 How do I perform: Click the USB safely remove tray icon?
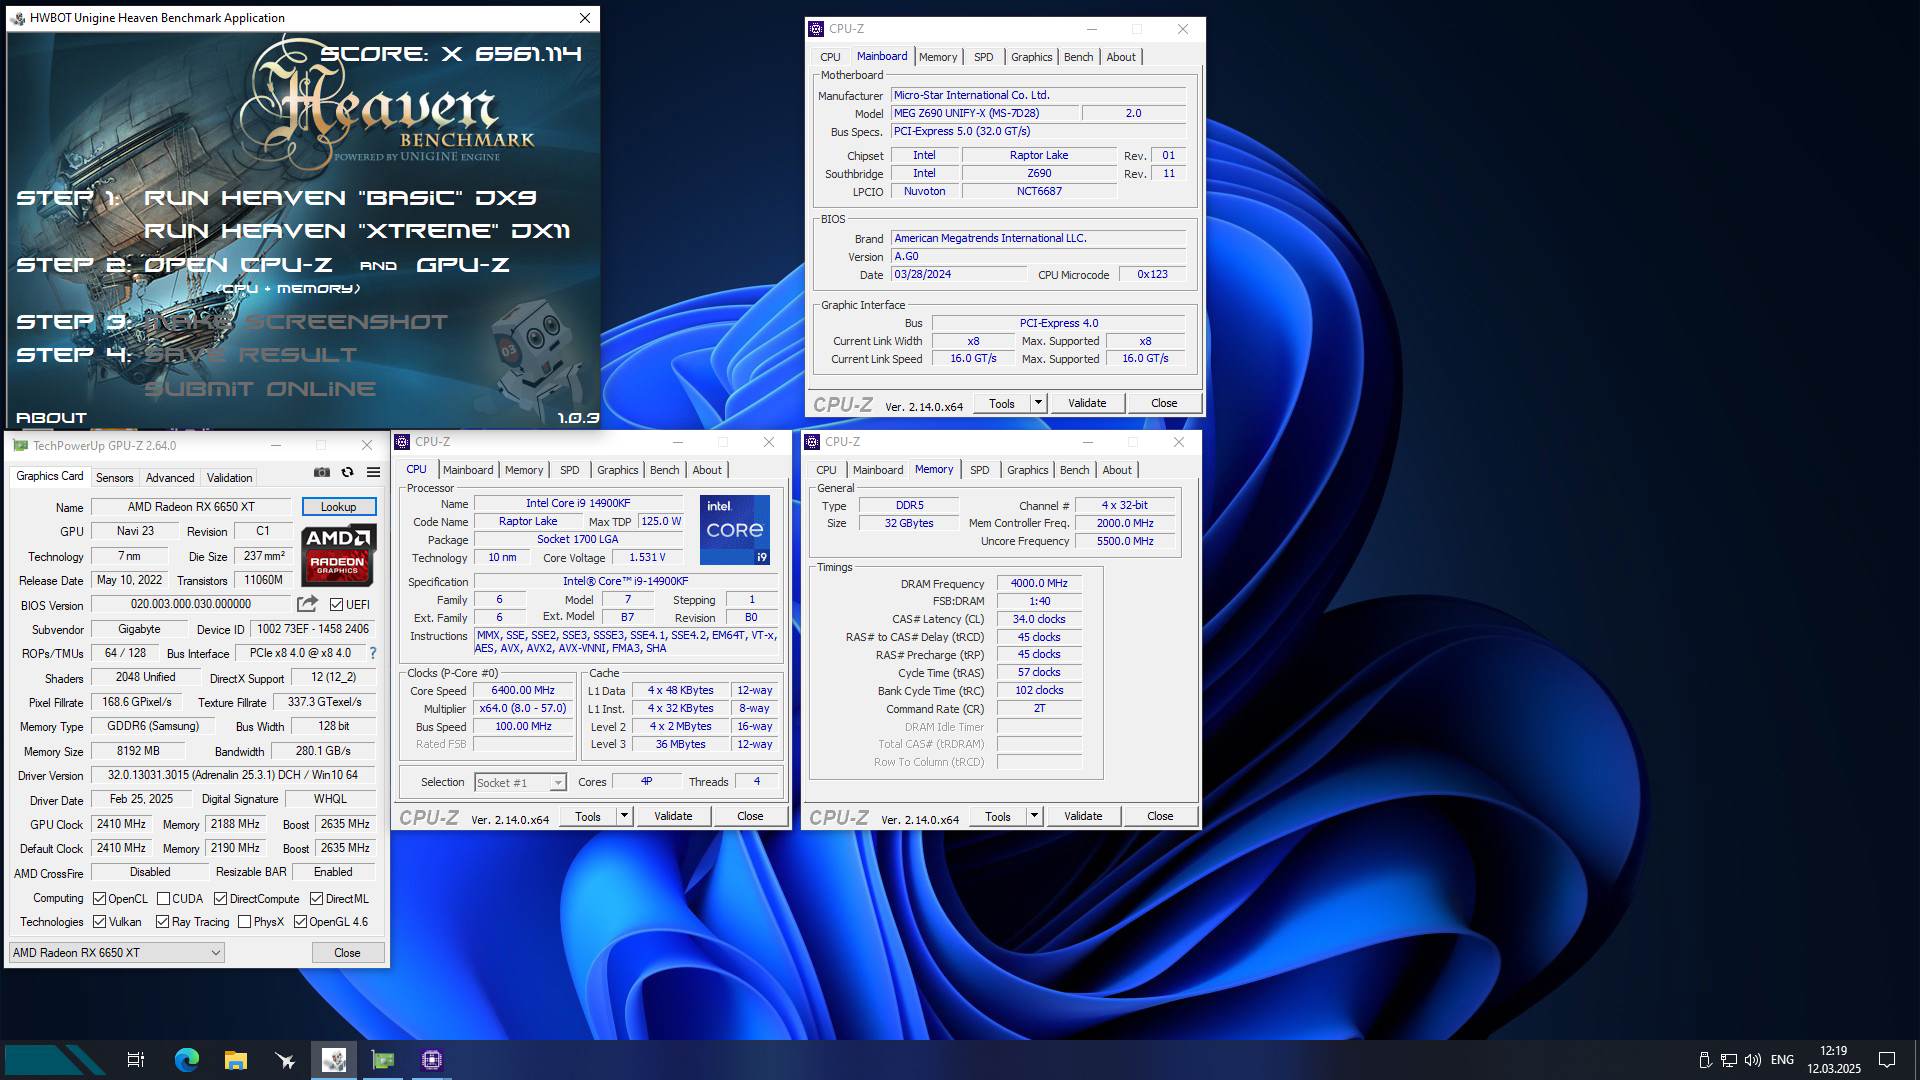[x=1705, y=1060]
